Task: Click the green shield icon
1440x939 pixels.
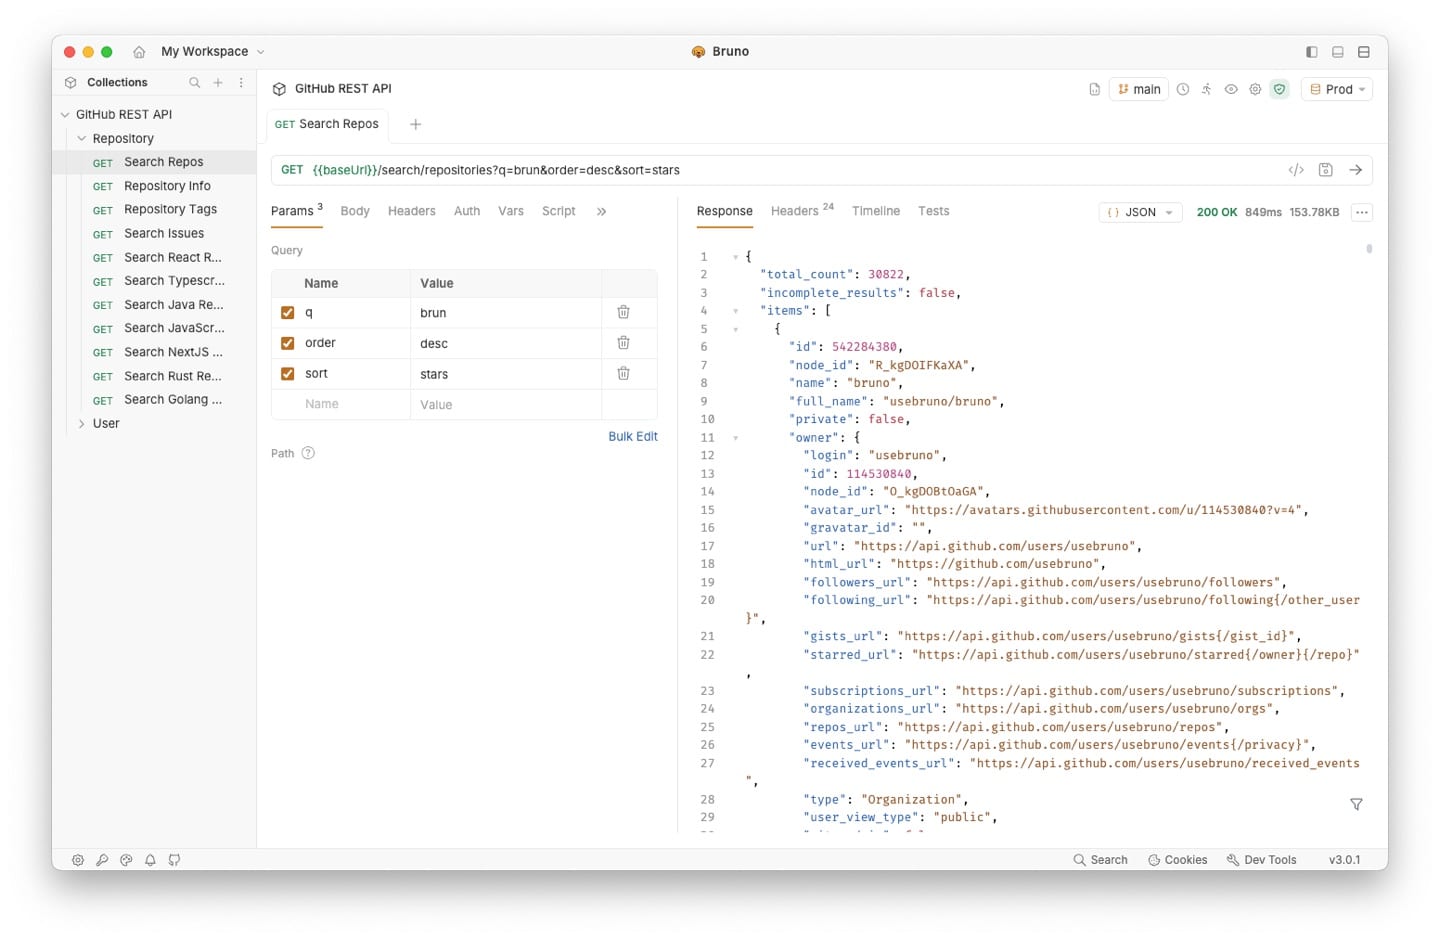Action: tap(1279, 89)
